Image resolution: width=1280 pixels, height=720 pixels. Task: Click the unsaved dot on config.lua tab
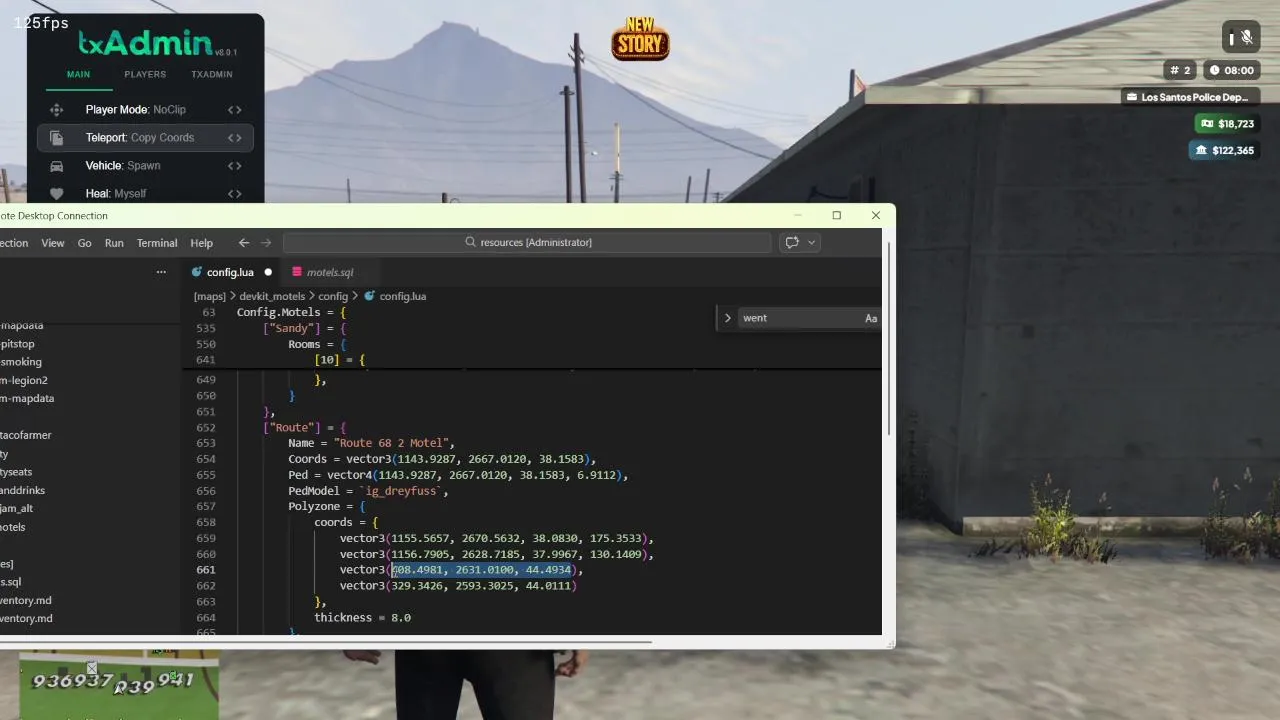tap(268, 272)
